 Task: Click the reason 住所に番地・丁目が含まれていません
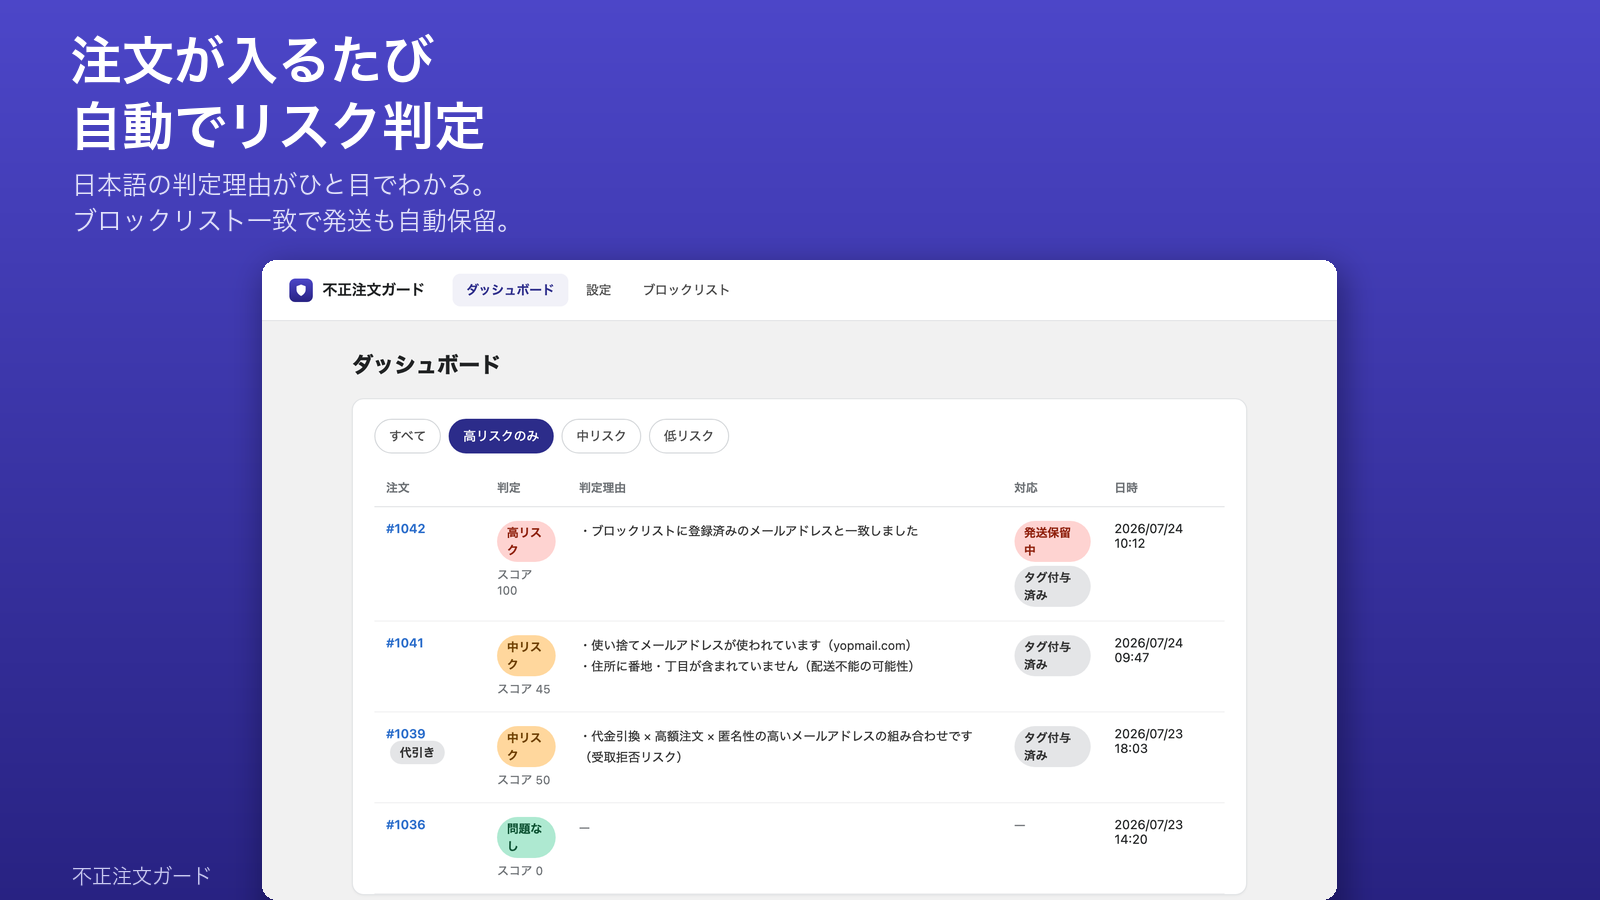point(748,667)
